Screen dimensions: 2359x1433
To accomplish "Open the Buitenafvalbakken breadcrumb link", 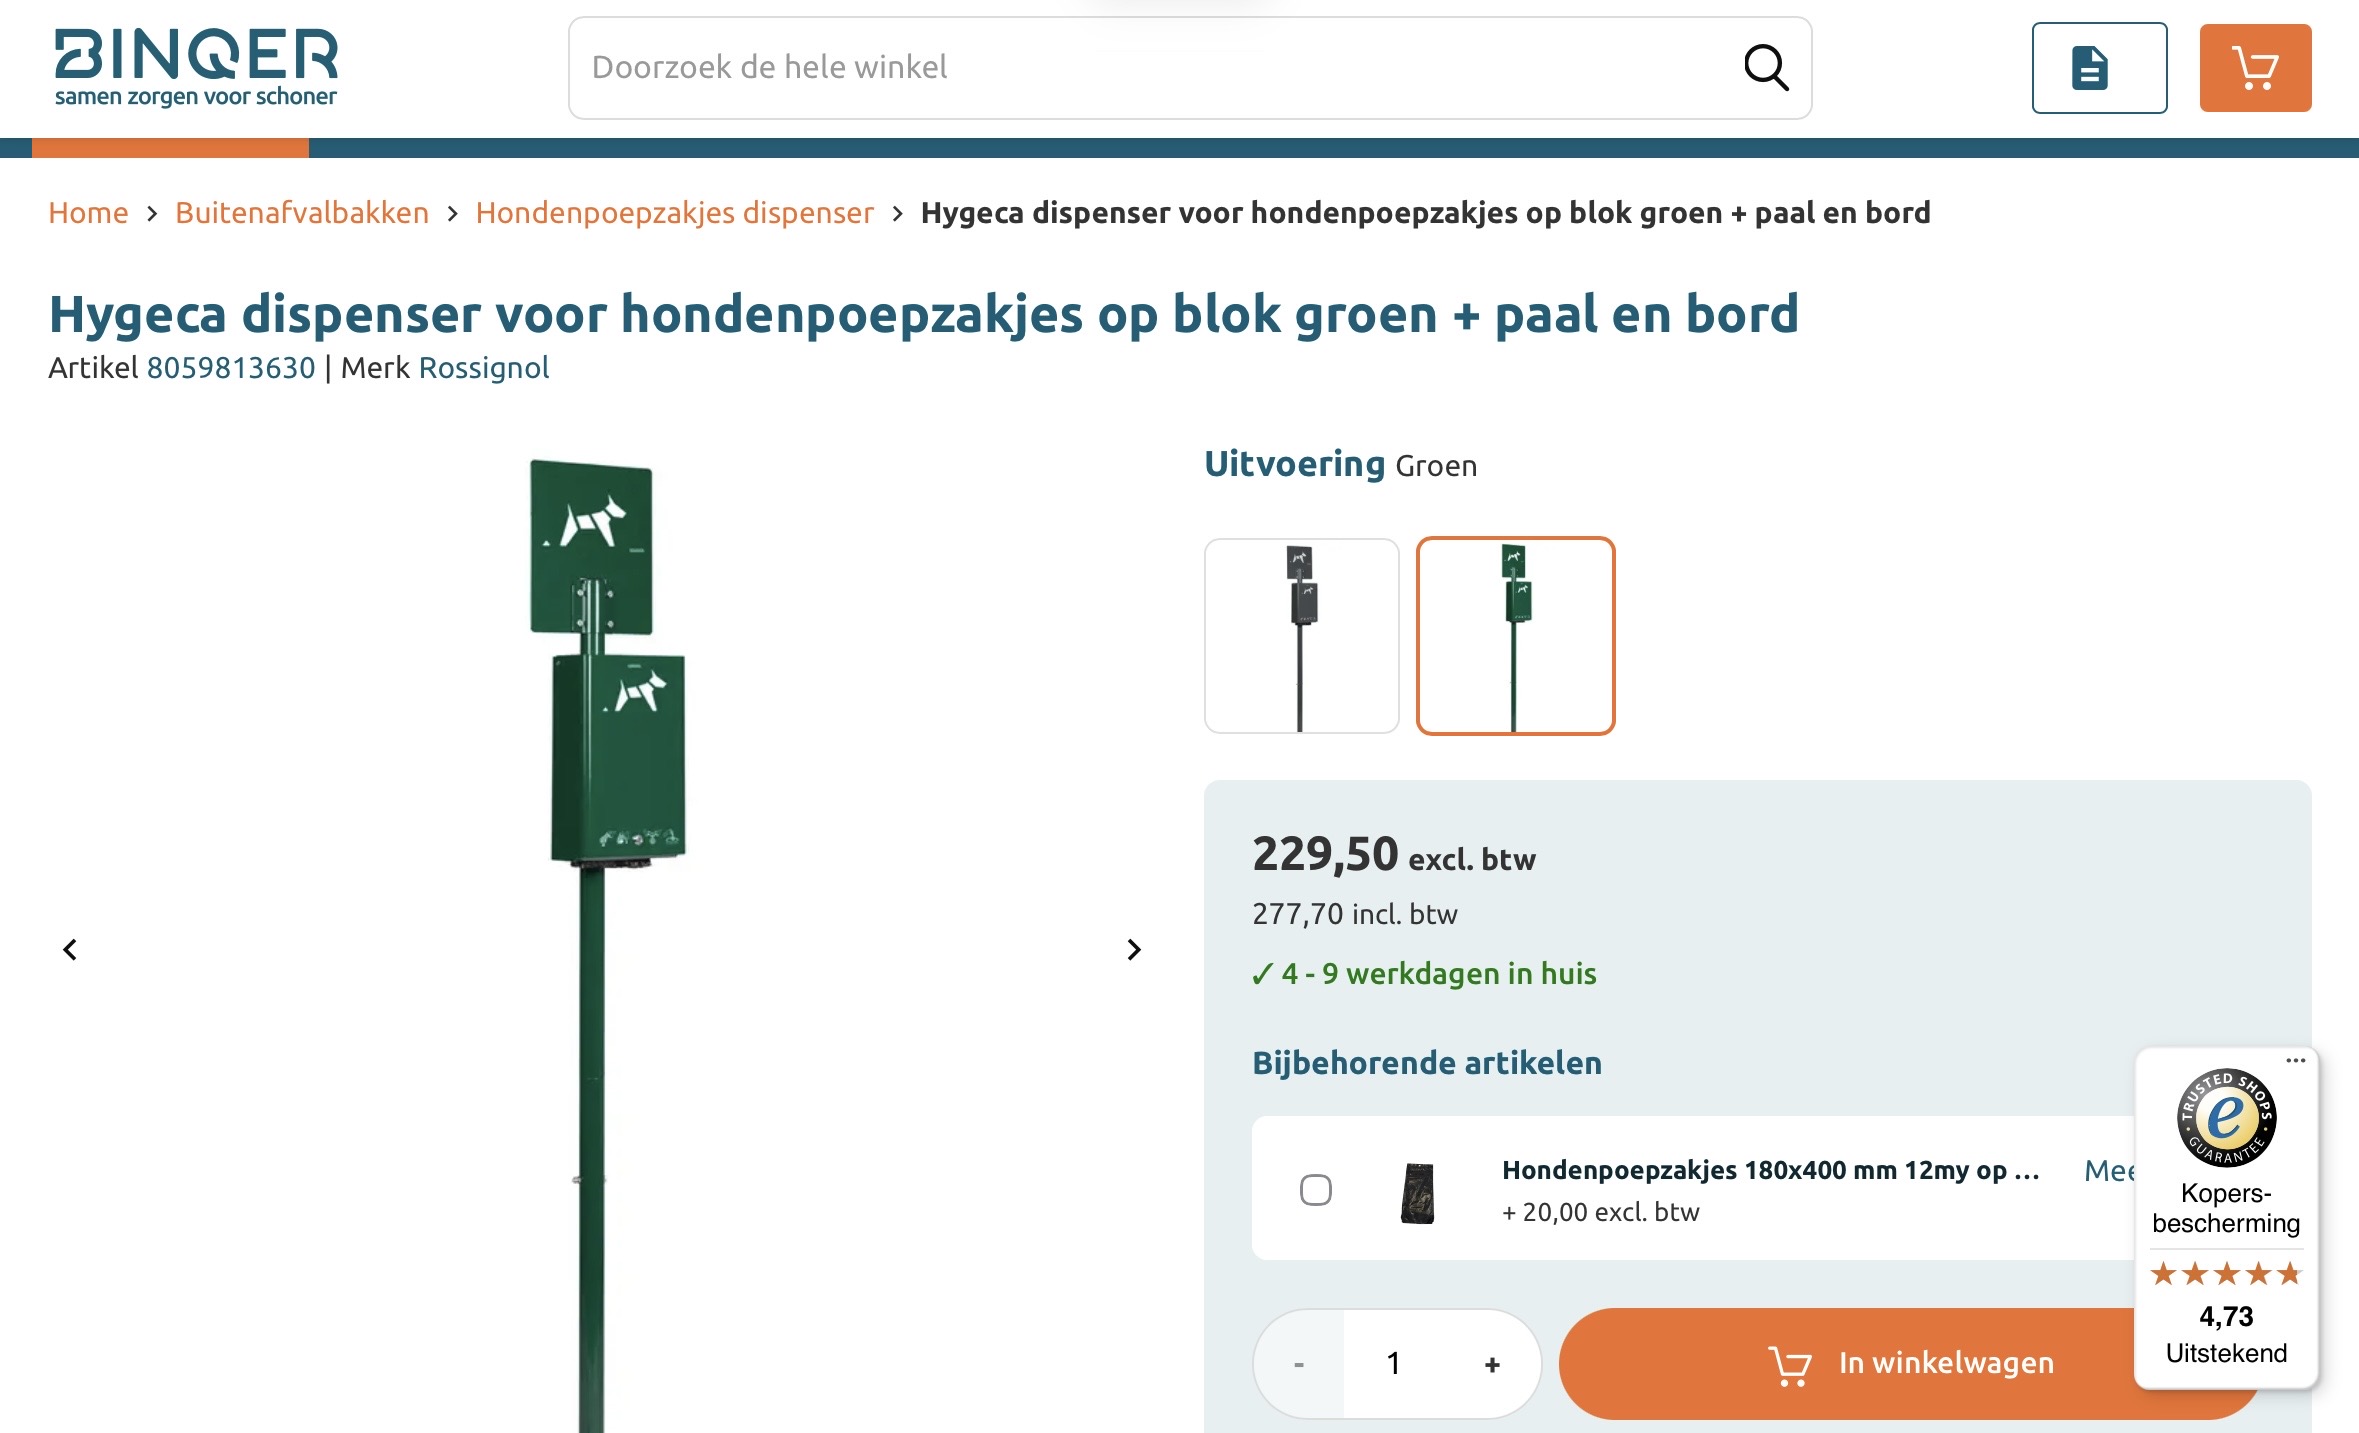I will click(x=301, y=213).
